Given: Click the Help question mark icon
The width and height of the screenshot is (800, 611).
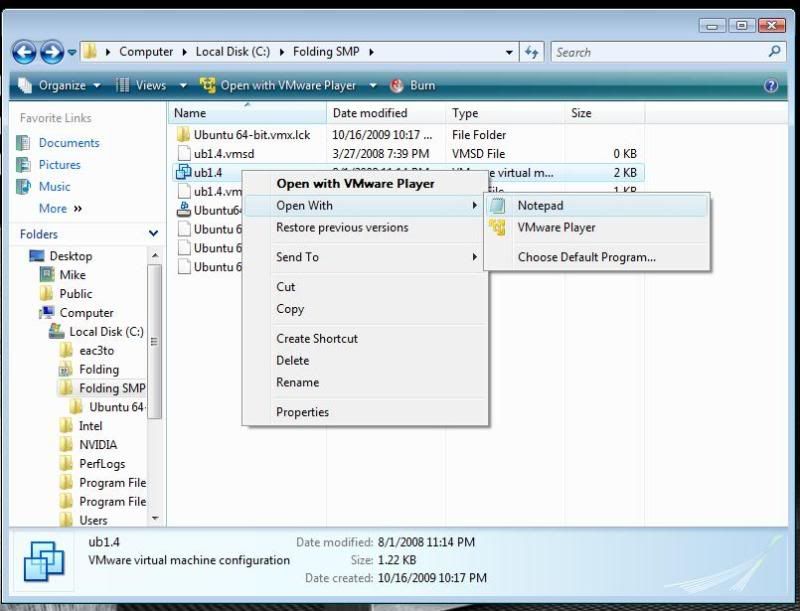Looking at the screenshot, I should (x=771, y=86).
